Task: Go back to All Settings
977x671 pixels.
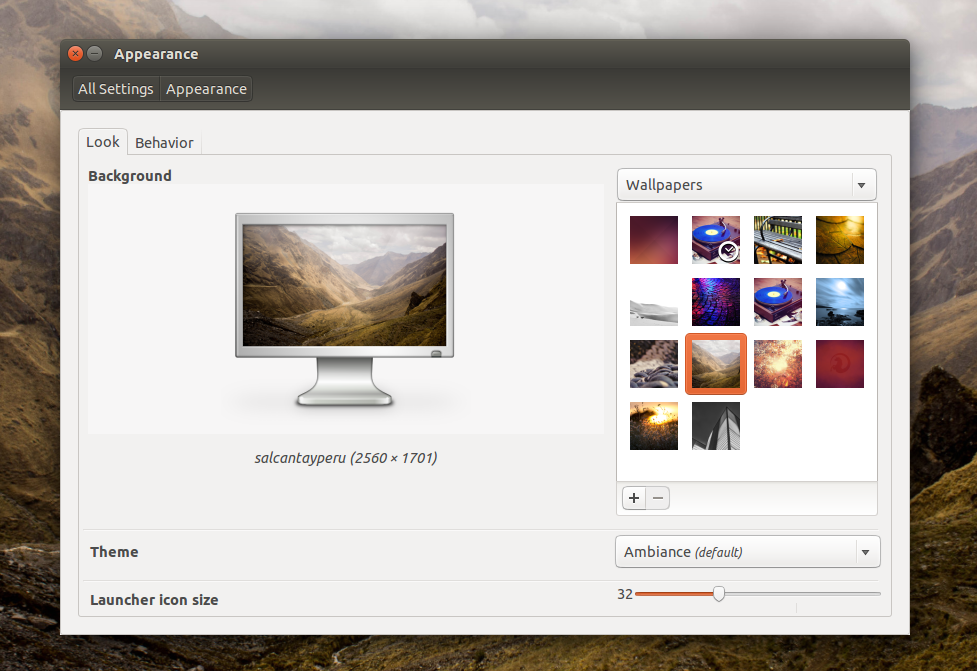Action: click(116, 89)
